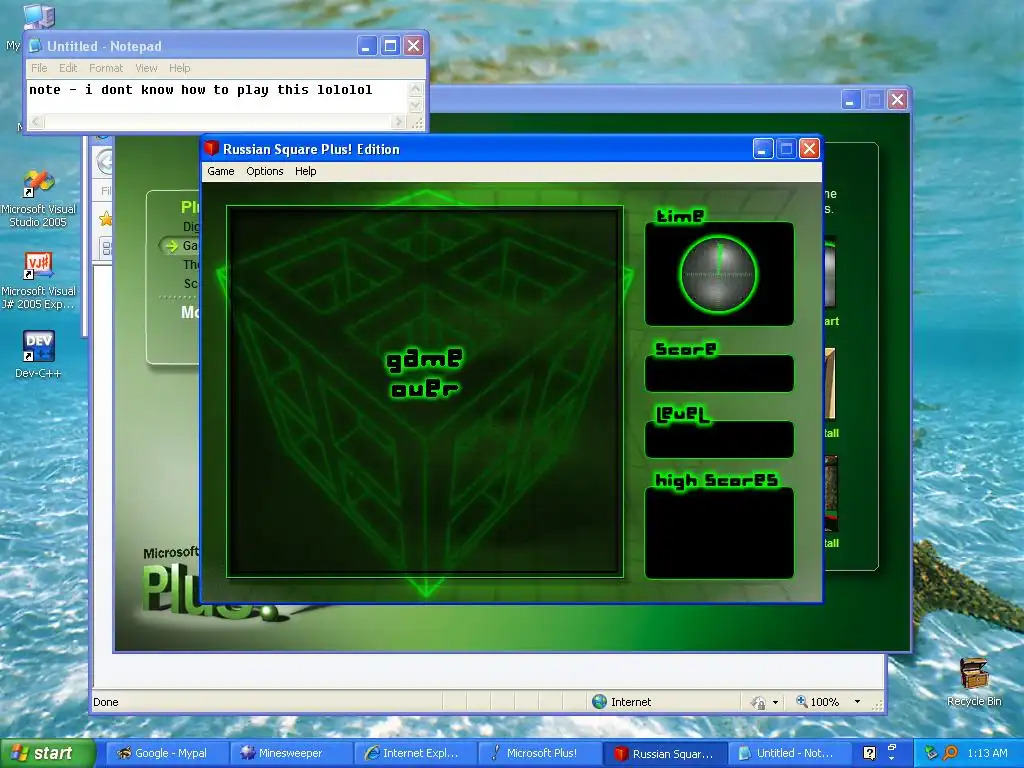Open the Dev-C++ desktop shortcut

click(x=38, y=354)
